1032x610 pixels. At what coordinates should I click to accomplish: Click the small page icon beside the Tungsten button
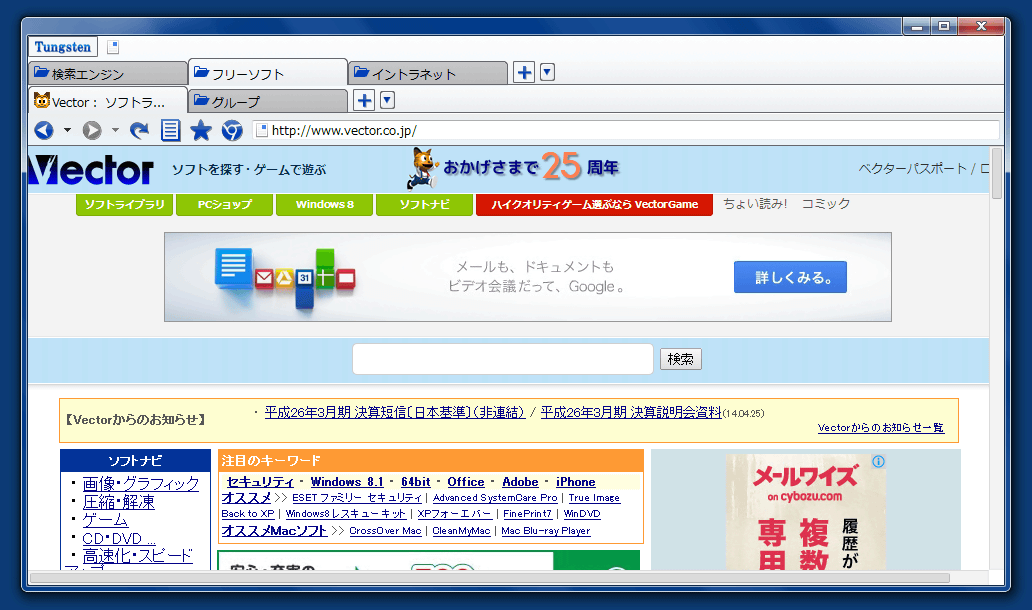point(113,47)
